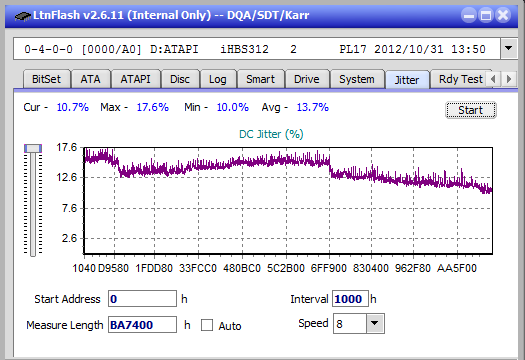Select the Jitter tab
Screen dimensions: 525x360
pos(407,80)
